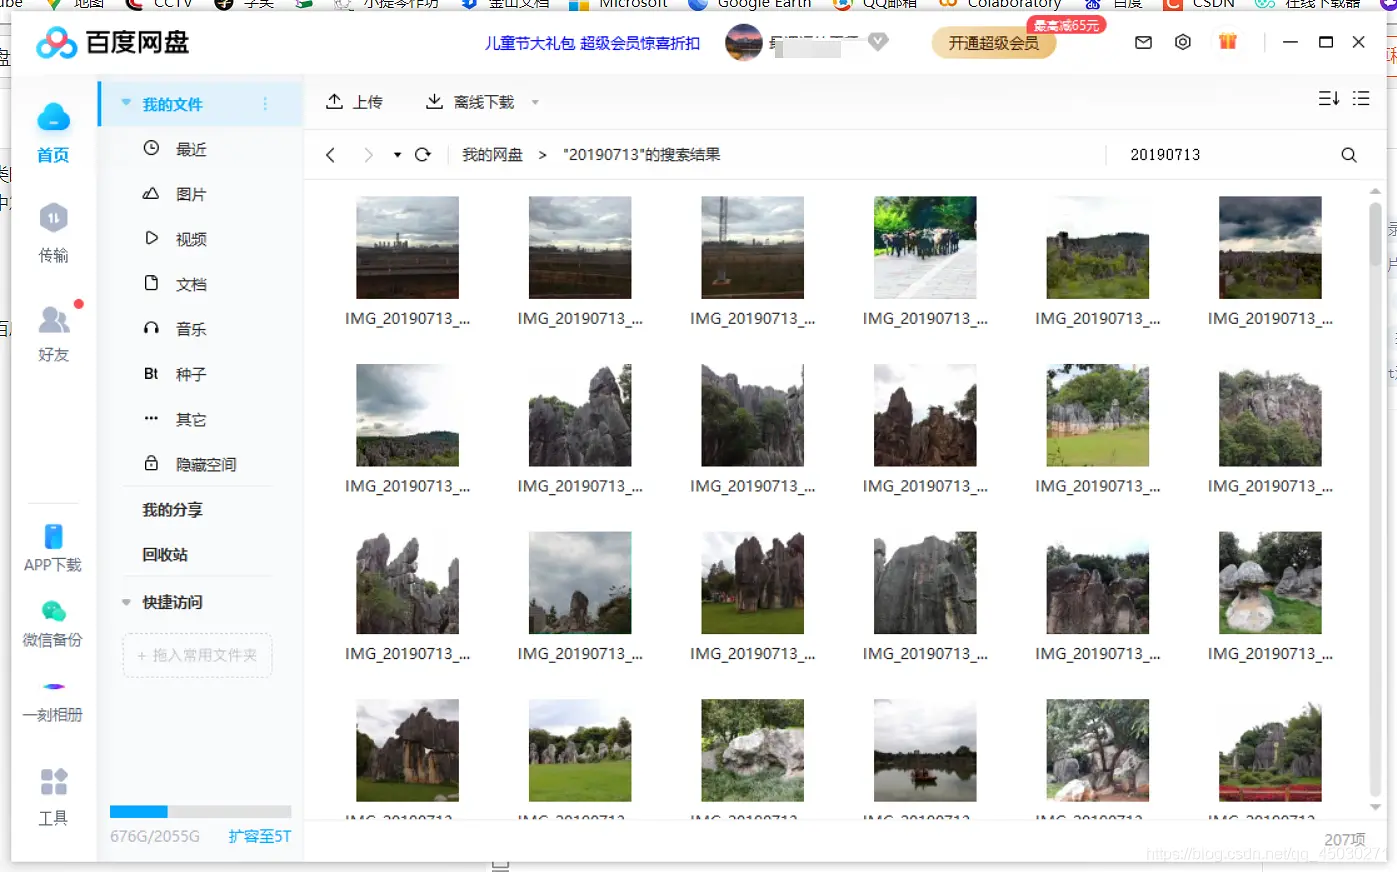Expand the 离线下载 dropdown arrow

point(535,101)
